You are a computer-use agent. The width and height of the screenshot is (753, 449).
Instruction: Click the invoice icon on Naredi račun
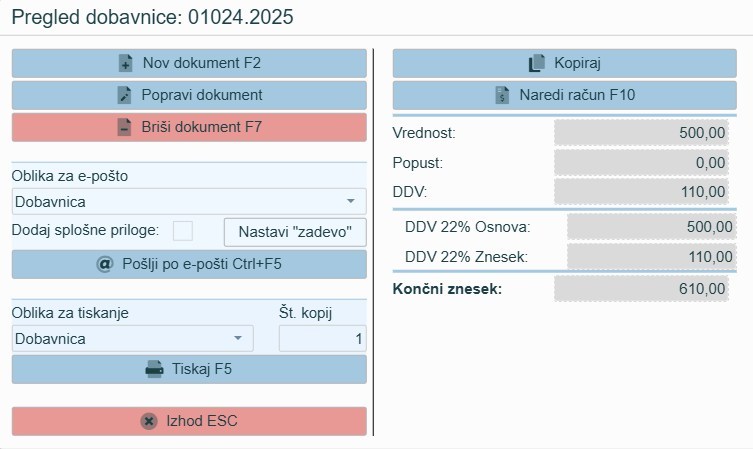pos(502,96)
